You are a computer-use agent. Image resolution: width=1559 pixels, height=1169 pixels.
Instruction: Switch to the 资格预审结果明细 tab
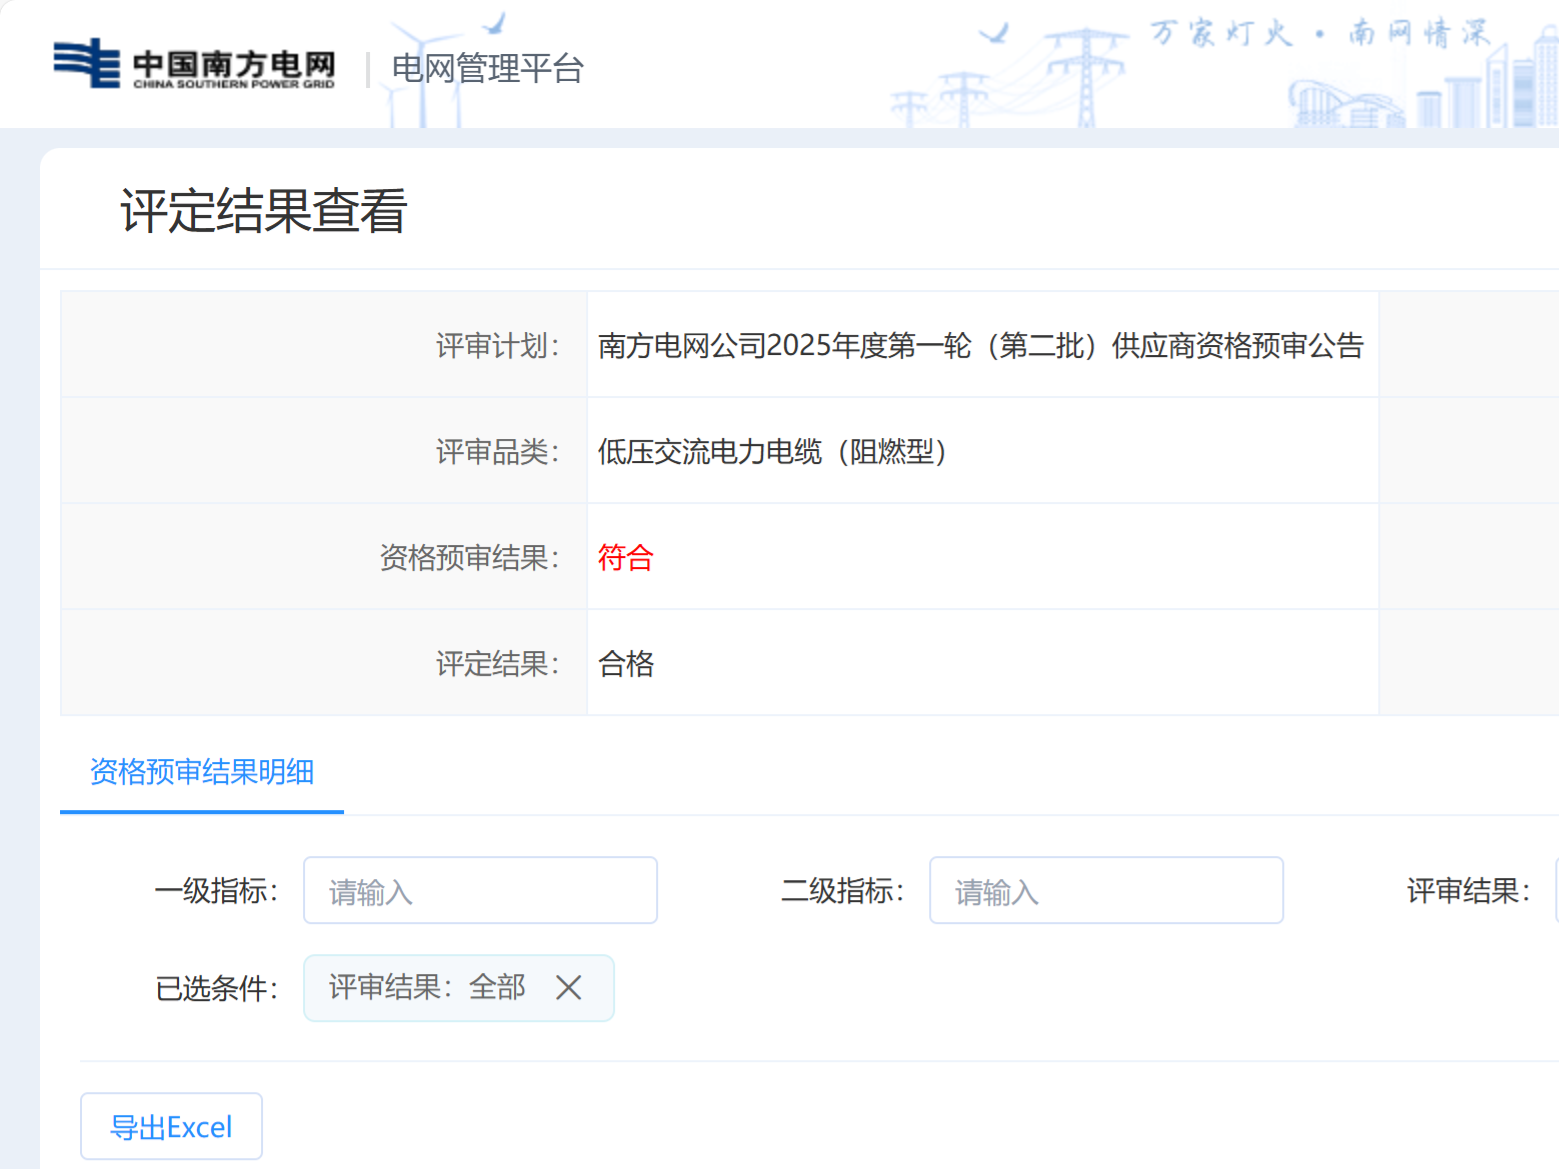coord(202,772)
